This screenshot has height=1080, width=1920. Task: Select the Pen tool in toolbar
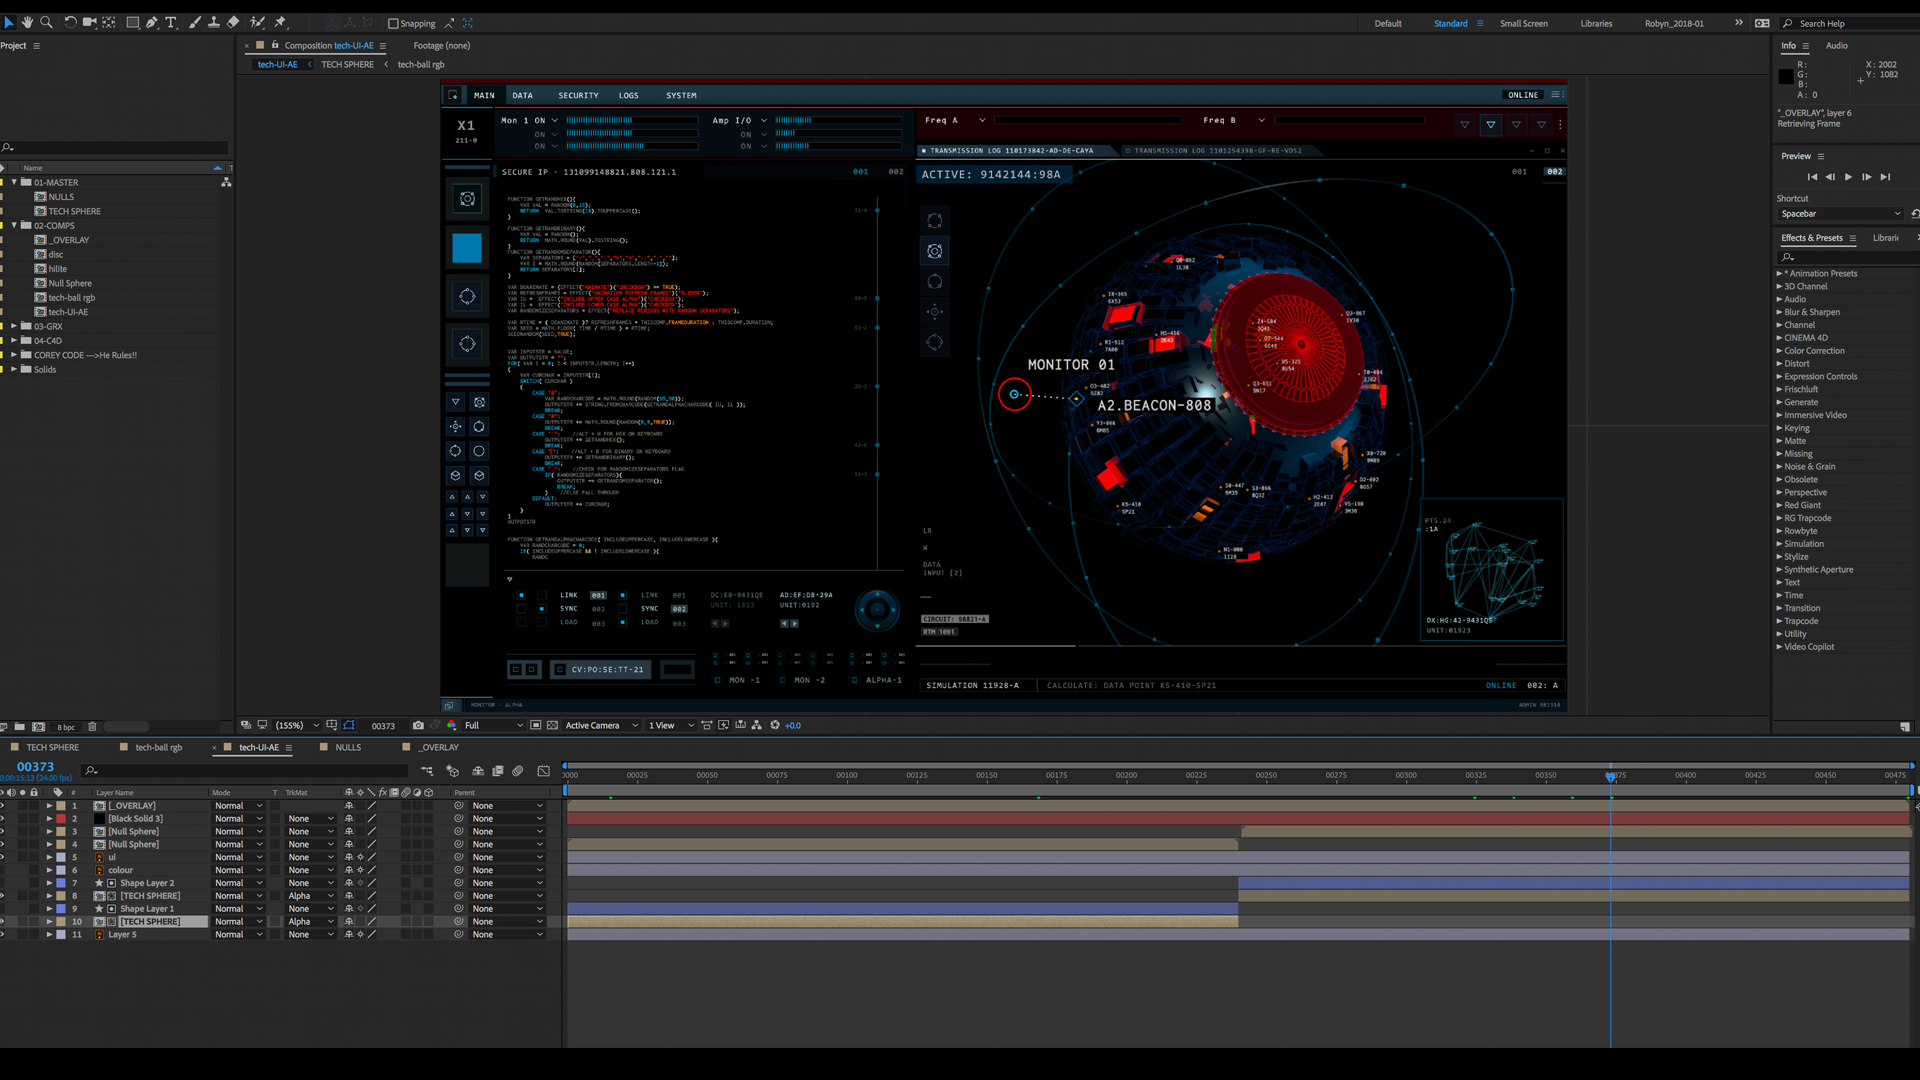click(152, 22)
